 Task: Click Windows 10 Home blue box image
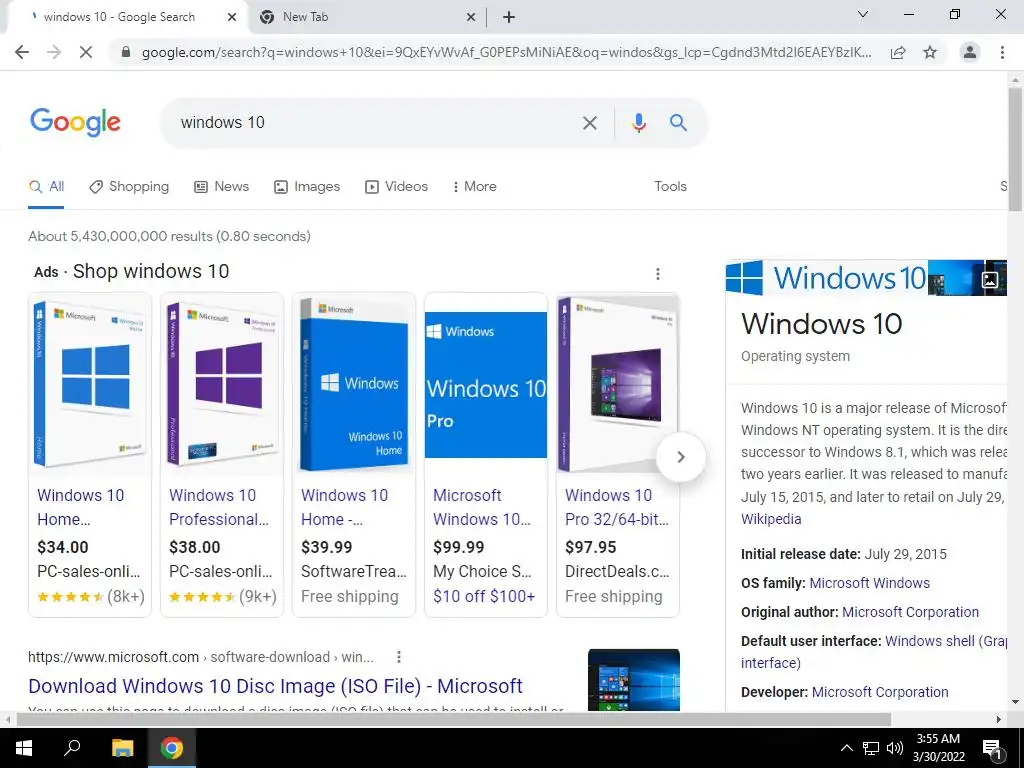tap(354, 385)
